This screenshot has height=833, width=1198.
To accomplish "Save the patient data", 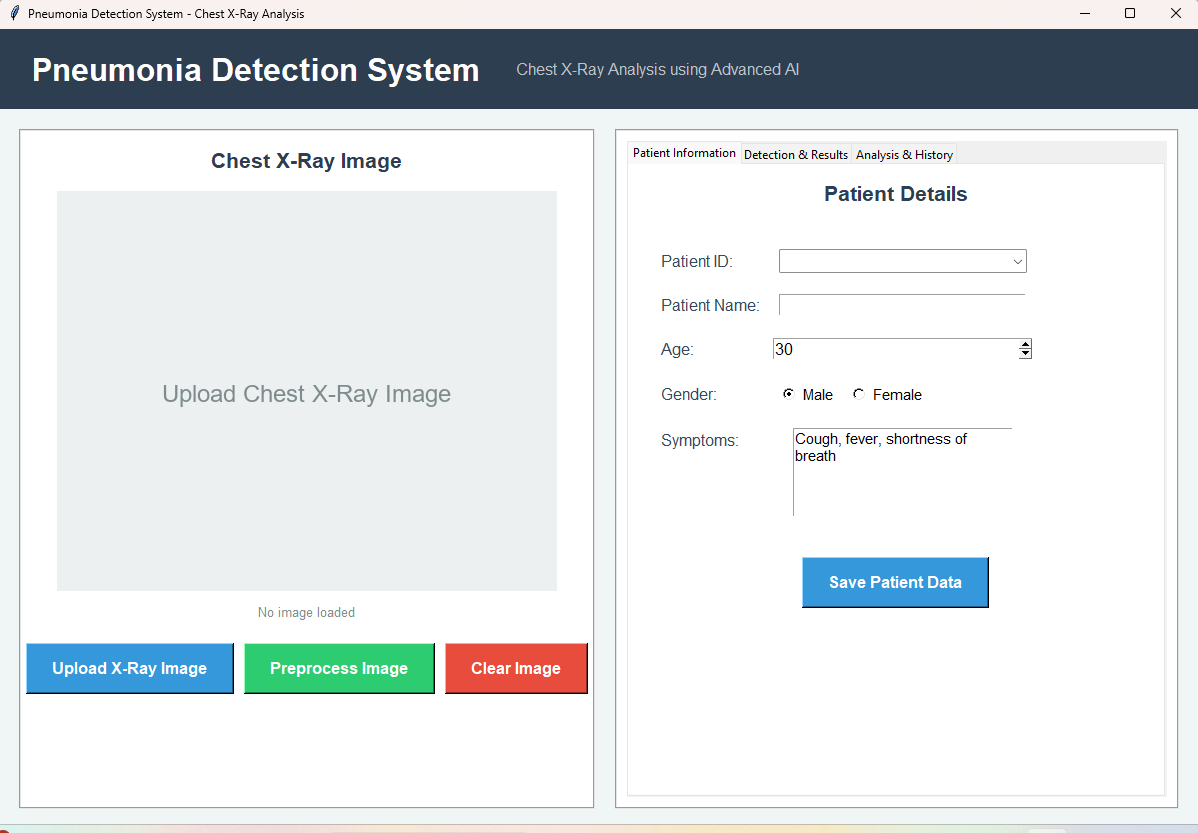I will [x=895, y=582].
